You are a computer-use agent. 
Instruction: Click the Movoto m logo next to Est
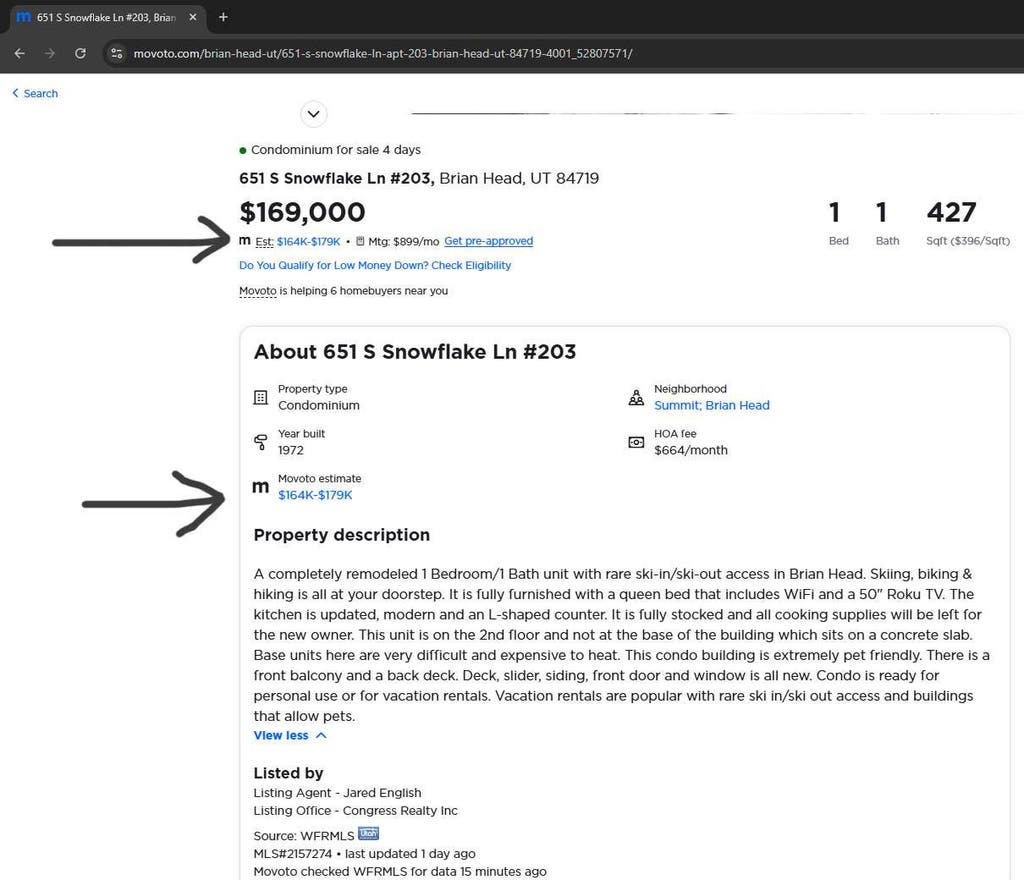point(245,241)
